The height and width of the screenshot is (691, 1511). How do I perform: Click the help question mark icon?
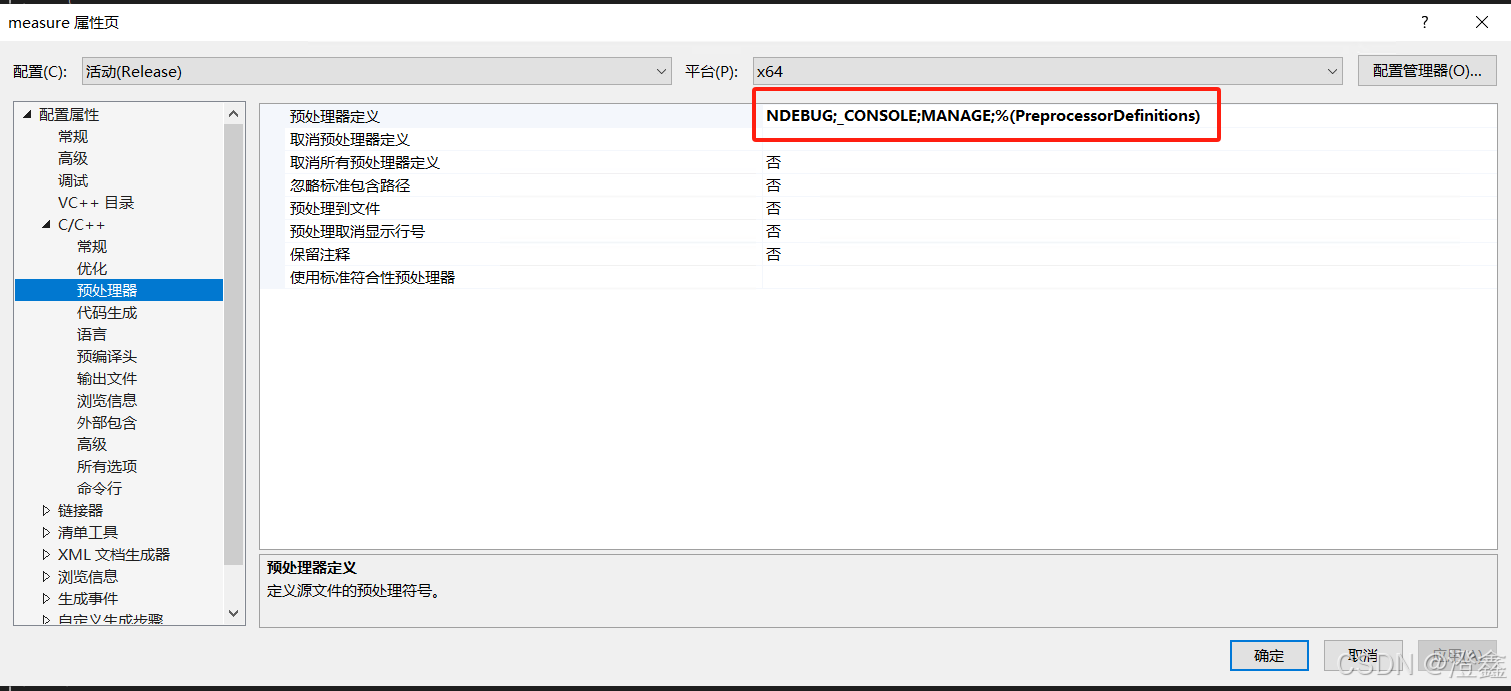[x=1425, y=22]
